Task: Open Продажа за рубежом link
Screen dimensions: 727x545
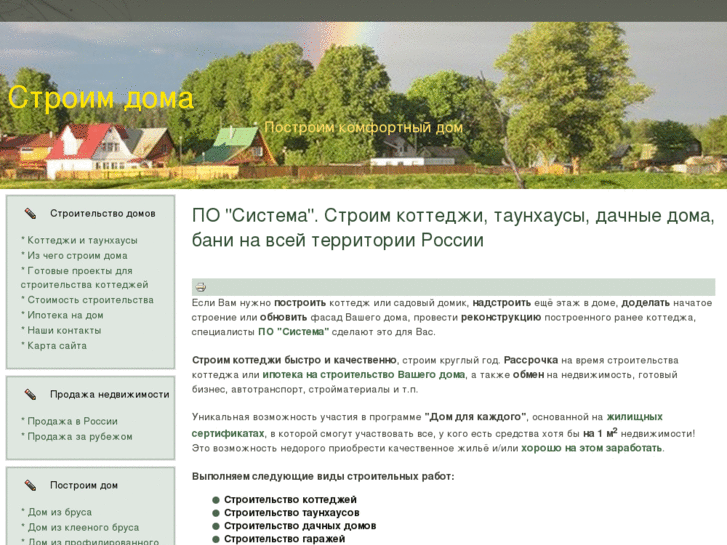Action: pos(80,437)
